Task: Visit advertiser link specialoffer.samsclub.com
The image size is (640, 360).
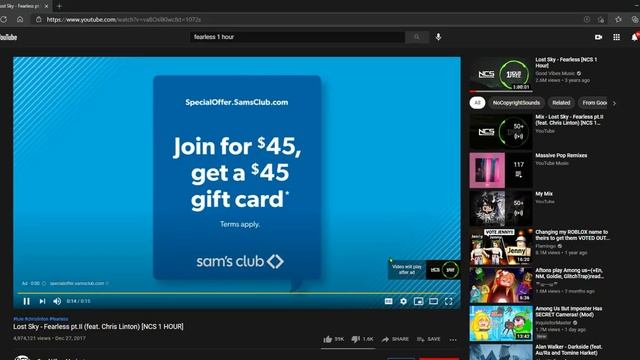Action: tap(77, 283)
